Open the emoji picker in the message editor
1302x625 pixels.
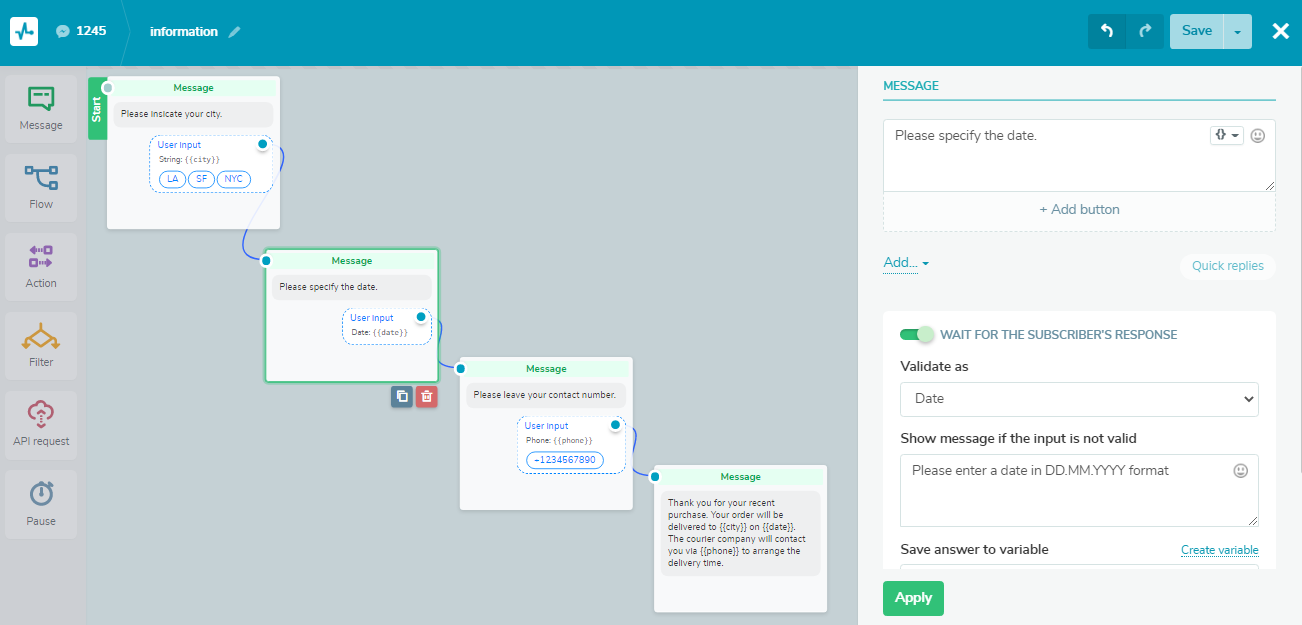1257,135
